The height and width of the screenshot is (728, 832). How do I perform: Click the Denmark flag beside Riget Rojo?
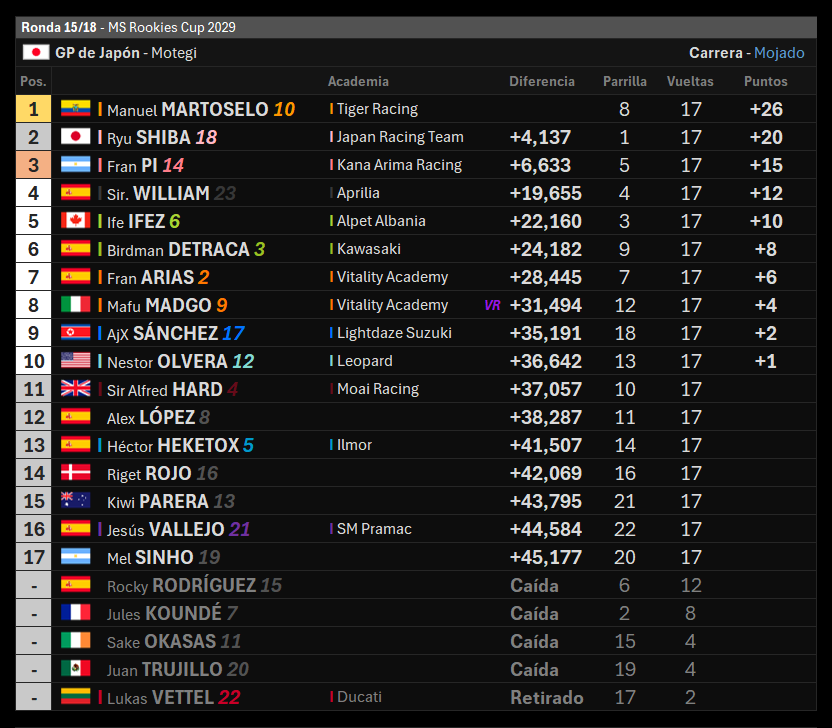coord(75,472)
